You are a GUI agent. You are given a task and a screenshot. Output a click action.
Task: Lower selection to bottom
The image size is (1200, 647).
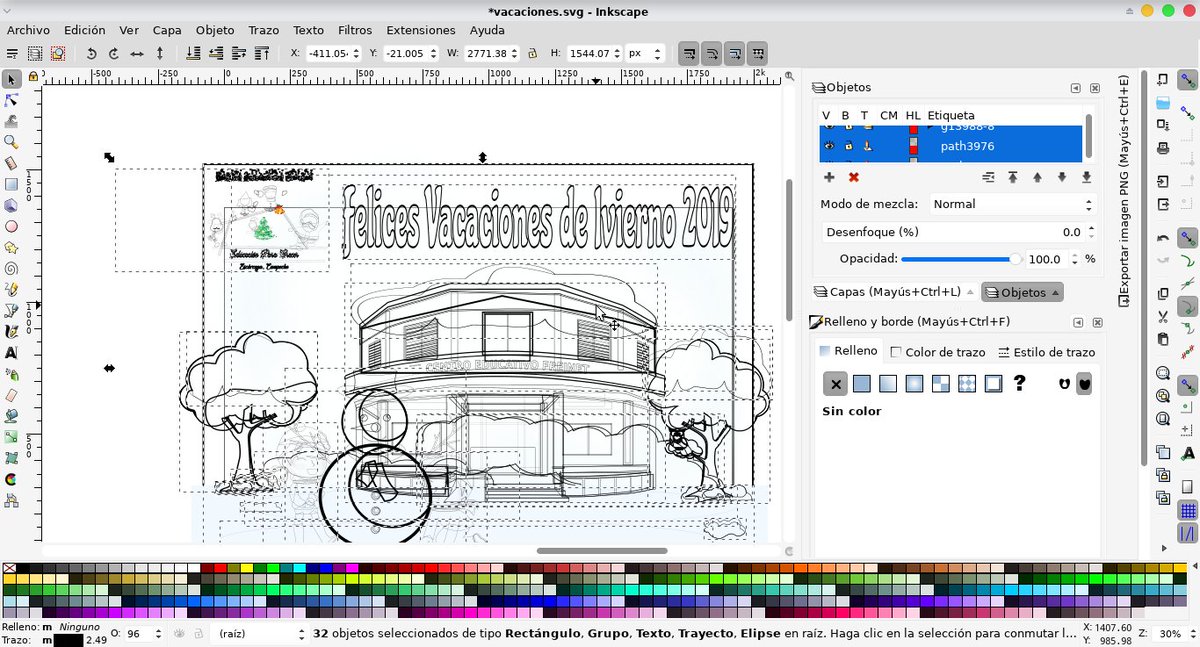pyautogui.click(x=192, y=53)
